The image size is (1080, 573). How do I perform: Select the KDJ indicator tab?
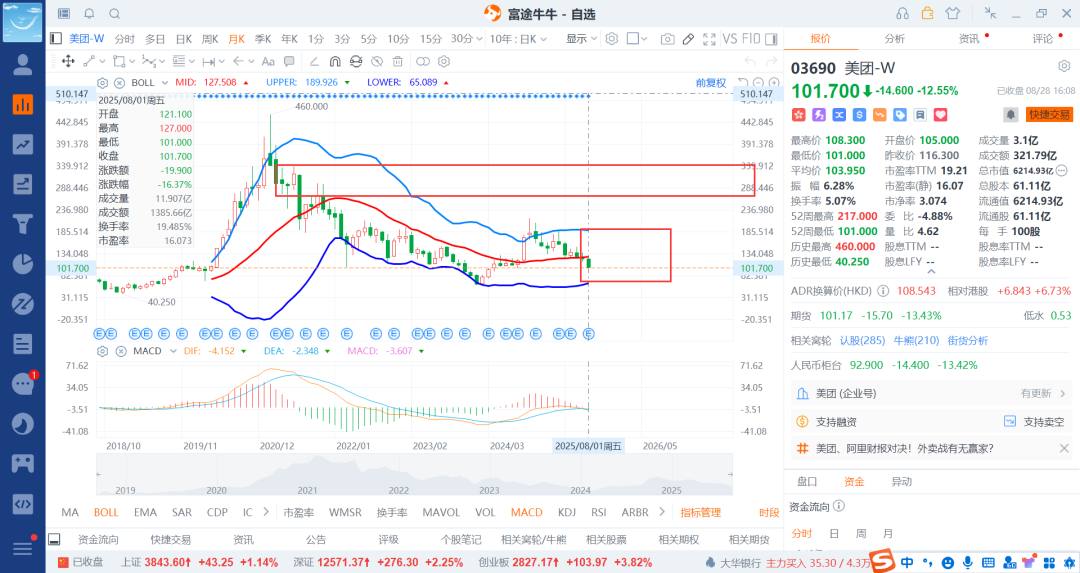coord(567,512)
